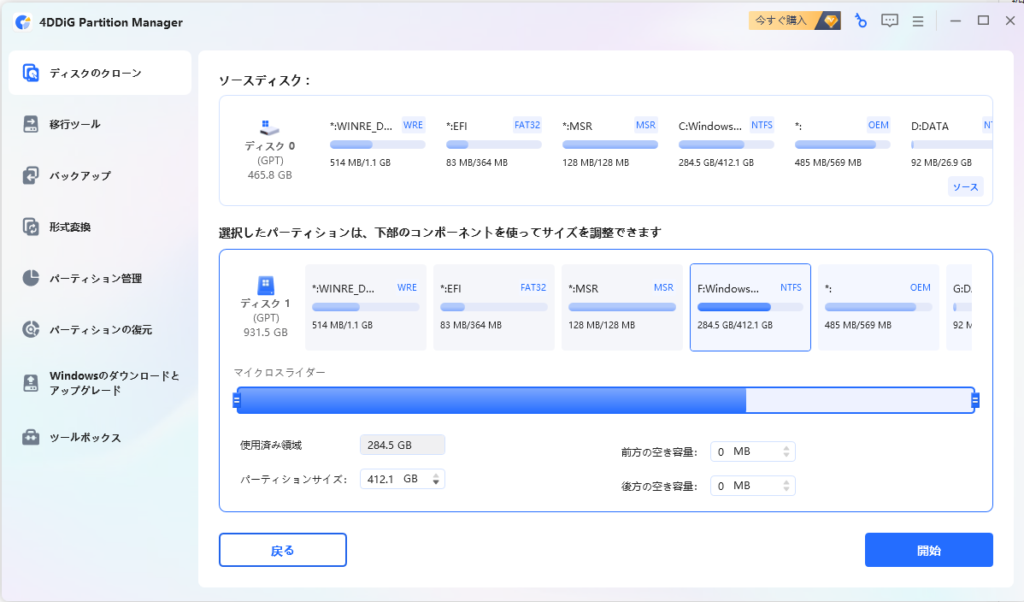Click the 戻る back button
This screenshot has height=602, width=1024.
pos(283,550)
